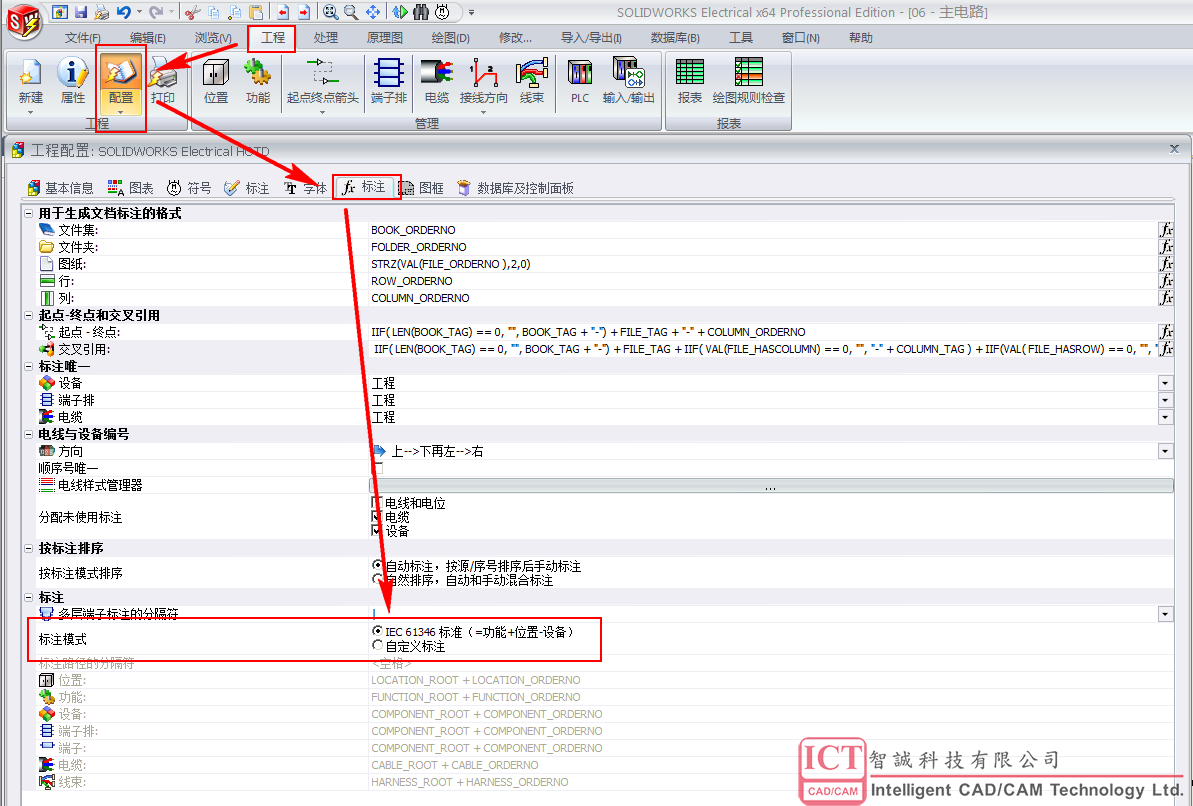
Task: Open the 功能 (Functions) manager
Action: pos(258,82)
